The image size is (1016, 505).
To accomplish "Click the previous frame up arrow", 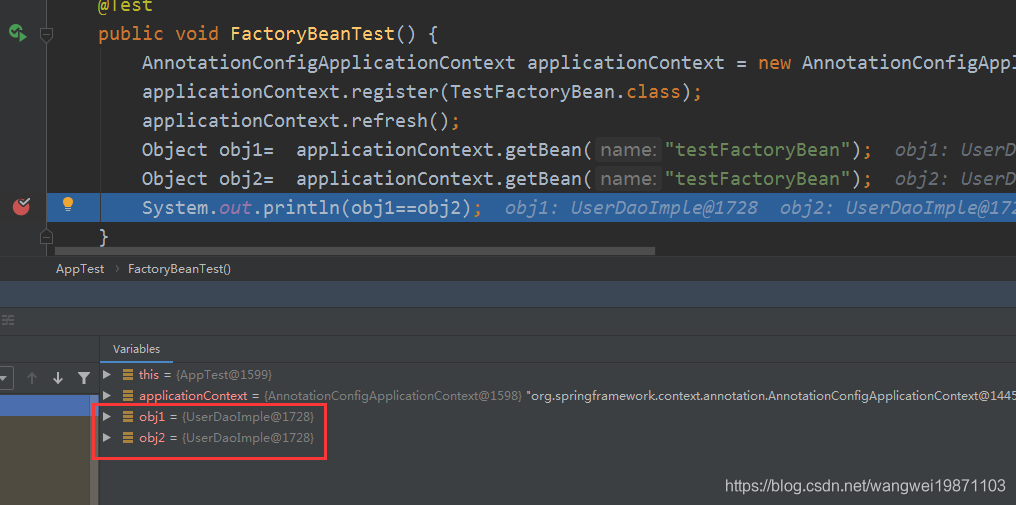I will [x=32, y=377].
